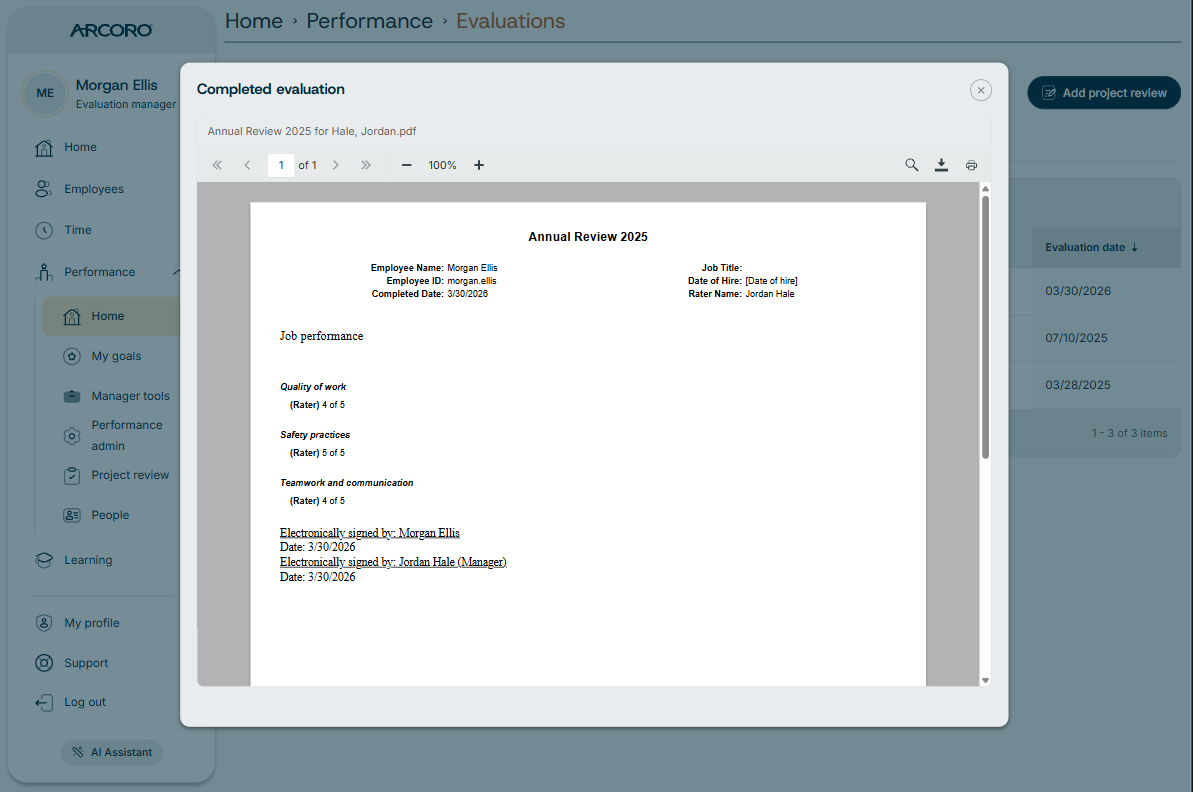Open the AI Assistant
Viewport: 1193px width, 792px height.
tap(112, 752)
